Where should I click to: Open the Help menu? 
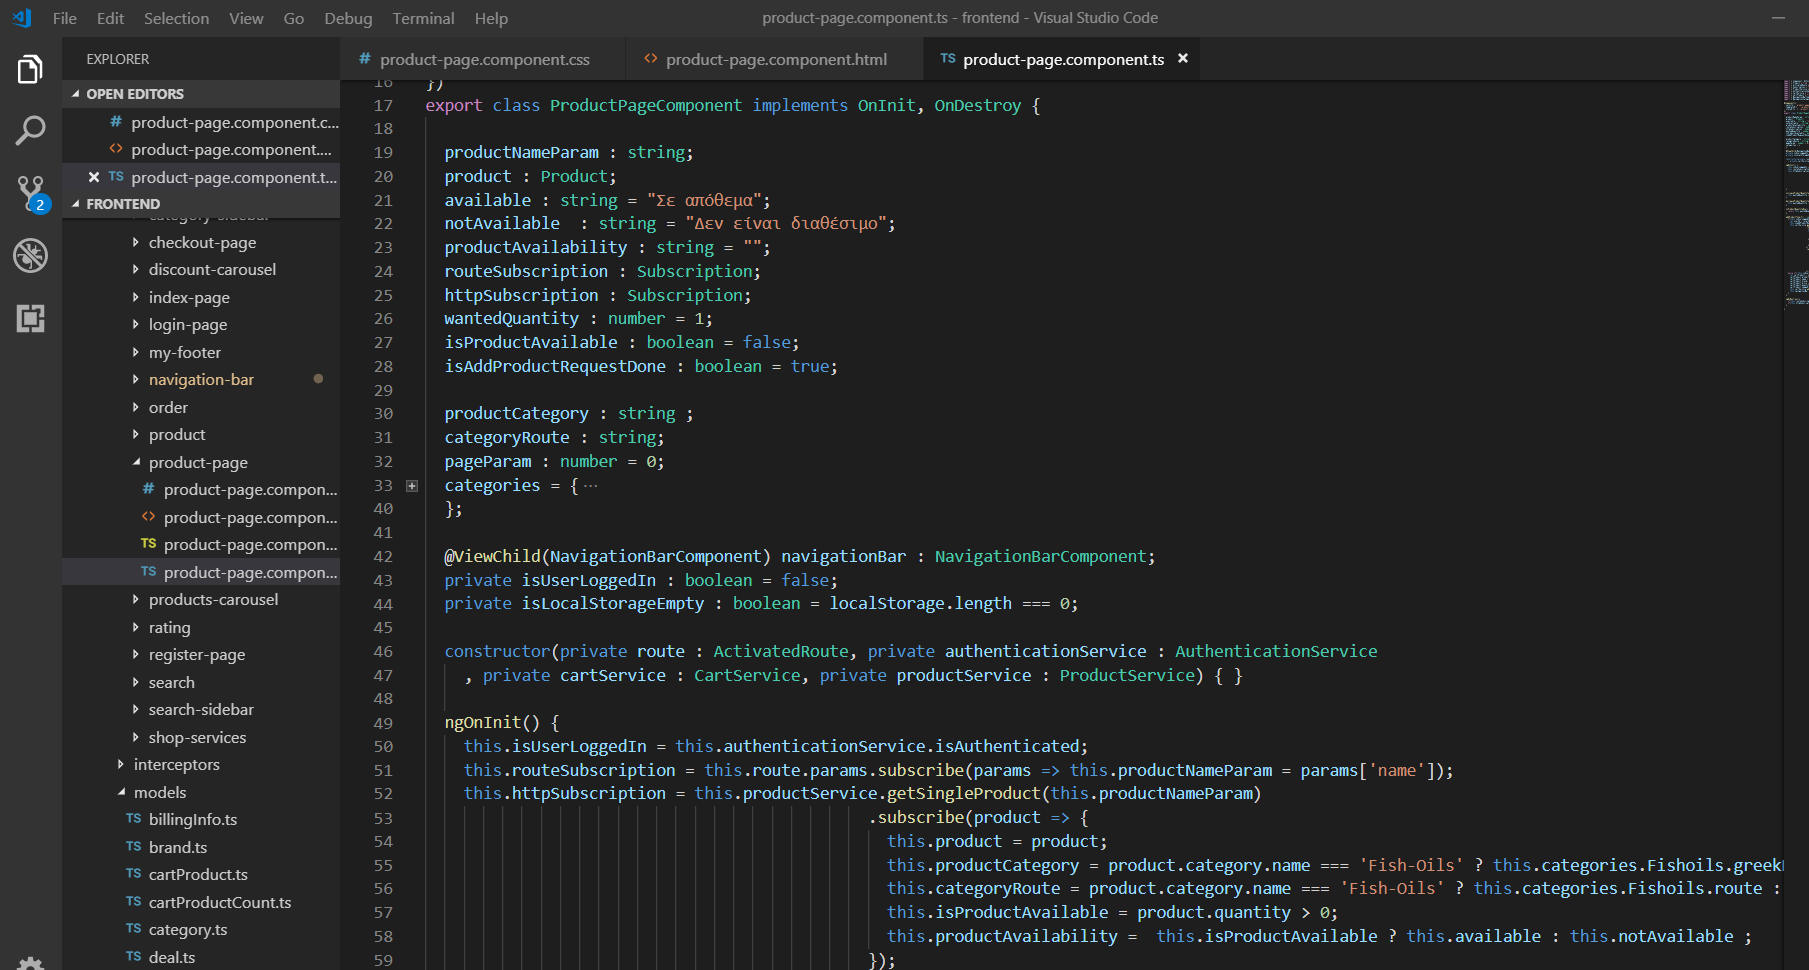[x=491, y=18]
